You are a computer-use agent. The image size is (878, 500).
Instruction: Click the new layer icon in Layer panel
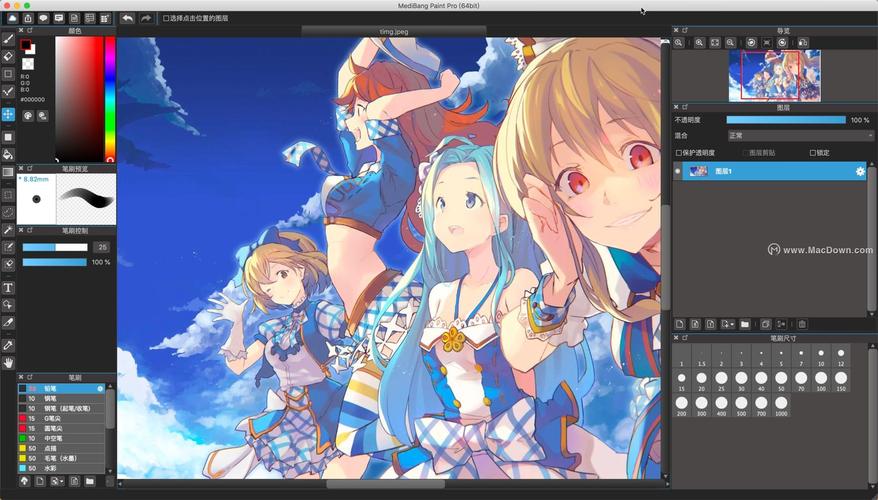click(x=680, y=324)
